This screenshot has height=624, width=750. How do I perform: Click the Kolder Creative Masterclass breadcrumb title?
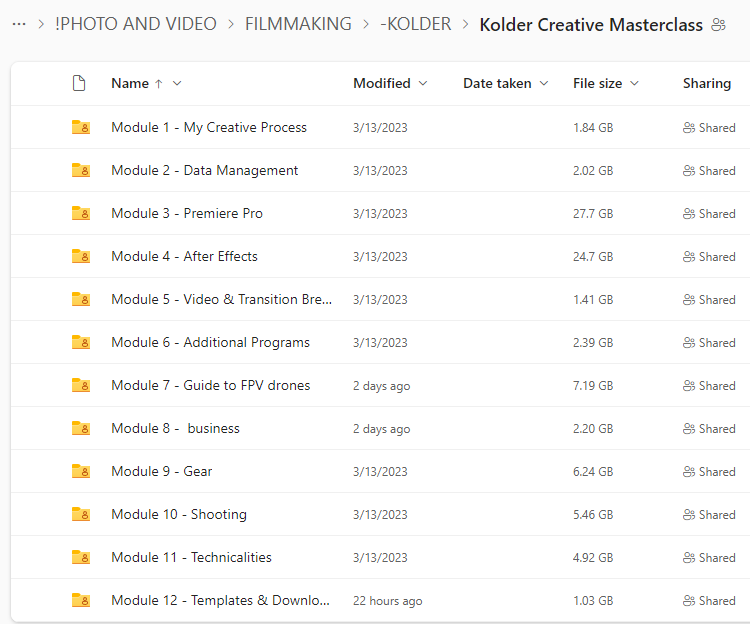point(591,24)
